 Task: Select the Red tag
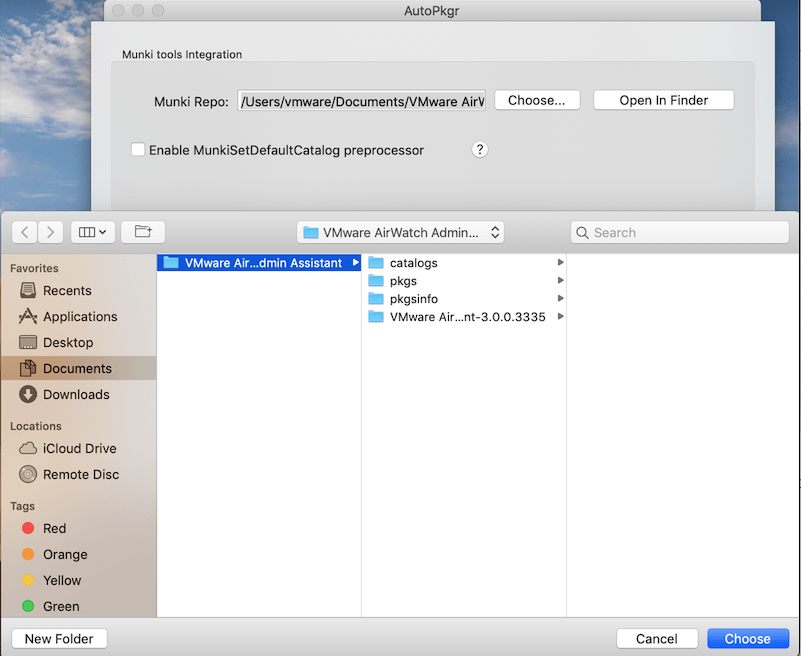coord(54,528)
